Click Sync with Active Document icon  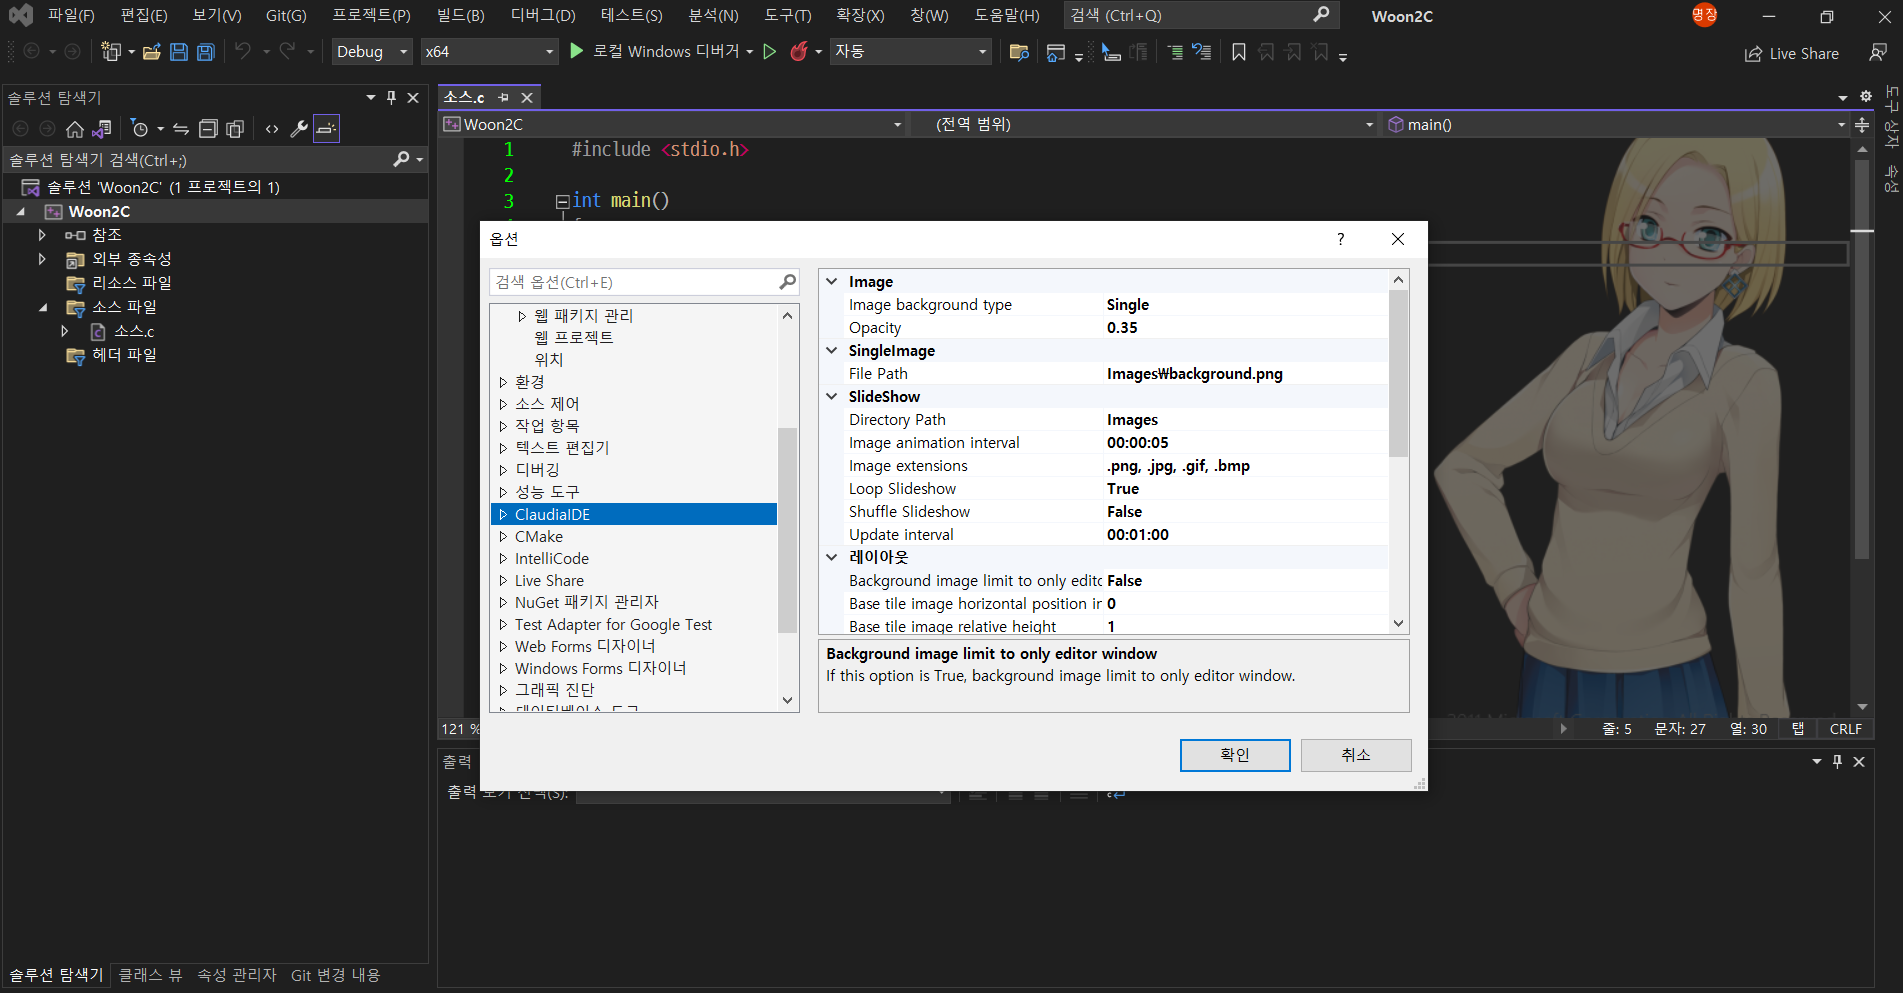point(181,129)
